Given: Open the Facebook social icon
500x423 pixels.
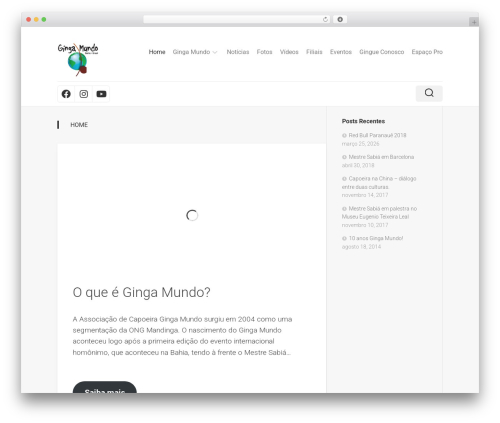Looking at the screenshot, I should 66,94.
